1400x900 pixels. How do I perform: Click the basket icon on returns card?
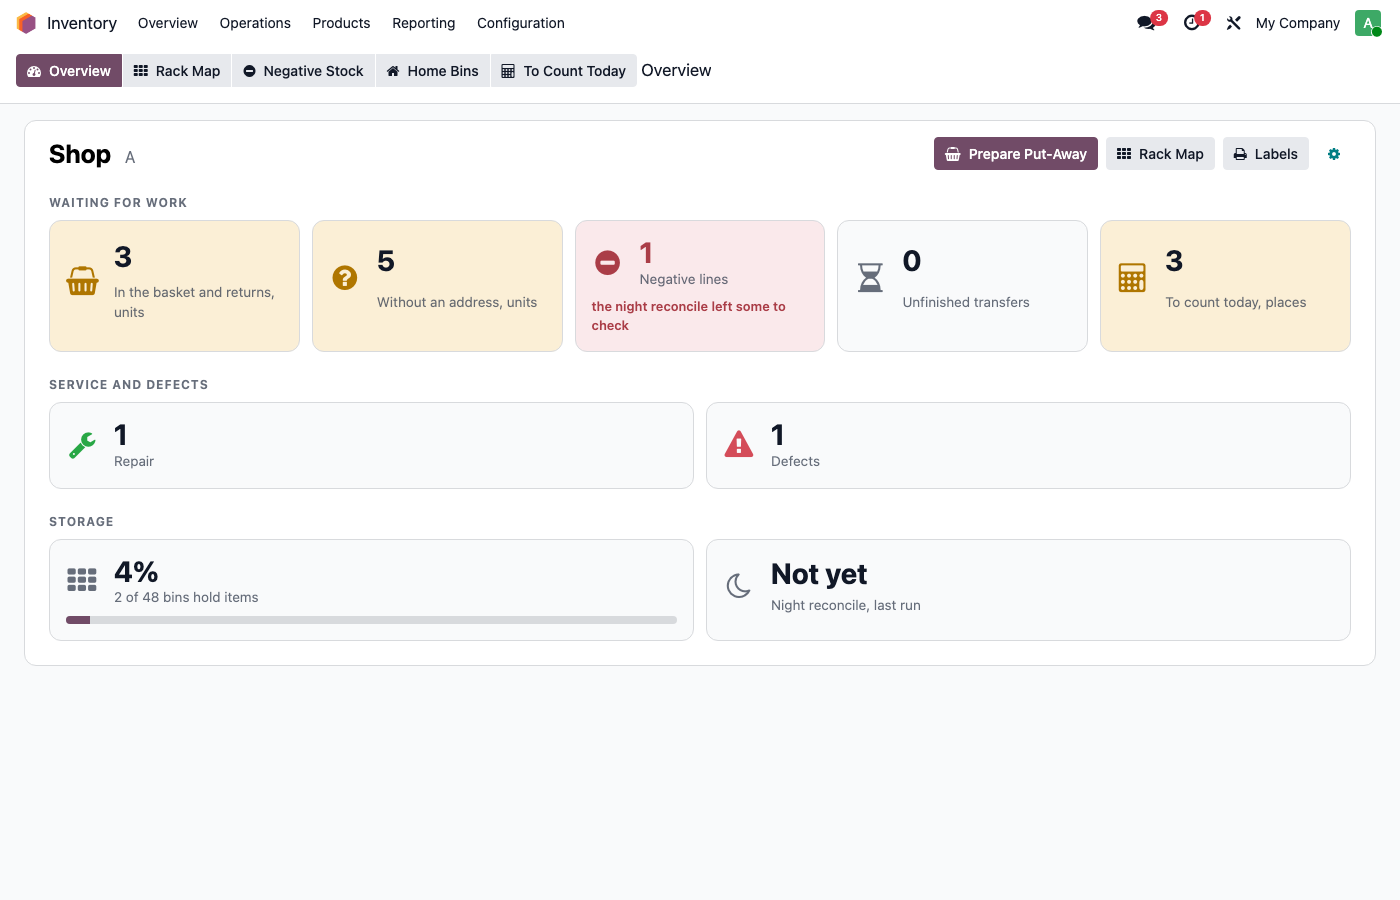pos(82,281)
